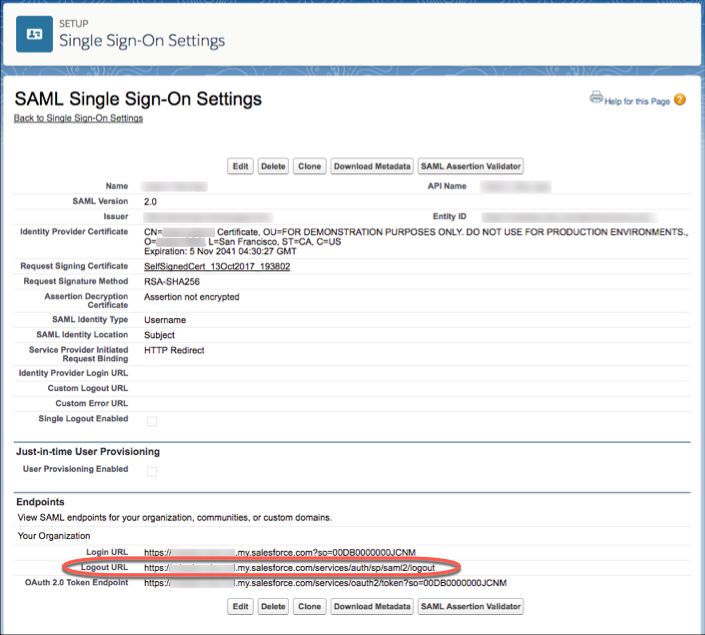Click the SAML Single Sign-On Settings title

click(x=138, y=99)
